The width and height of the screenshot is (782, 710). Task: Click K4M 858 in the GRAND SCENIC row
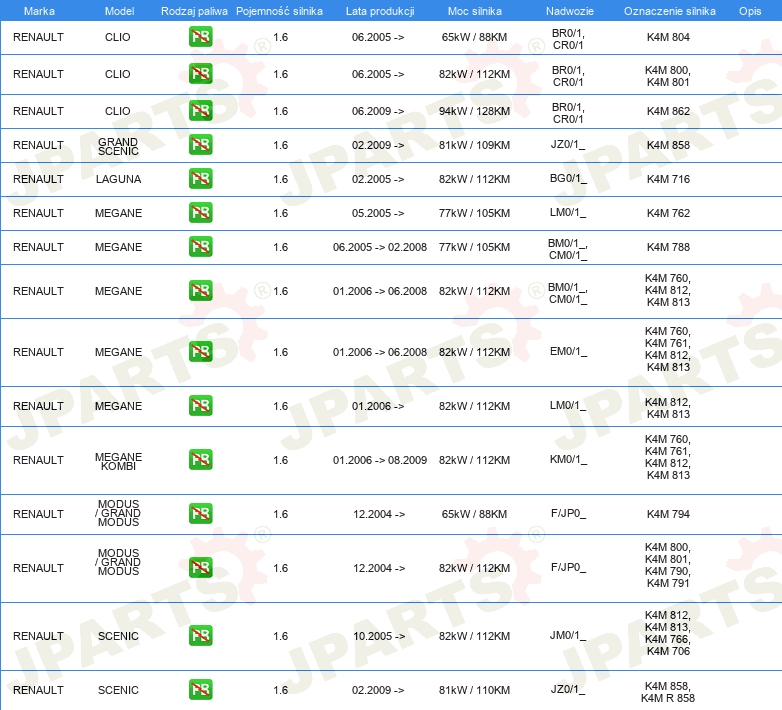pos(668,145)
